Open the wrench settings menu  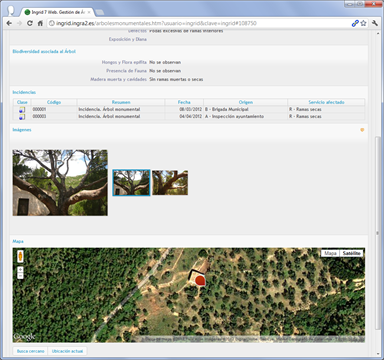click(x=375, y=23)
